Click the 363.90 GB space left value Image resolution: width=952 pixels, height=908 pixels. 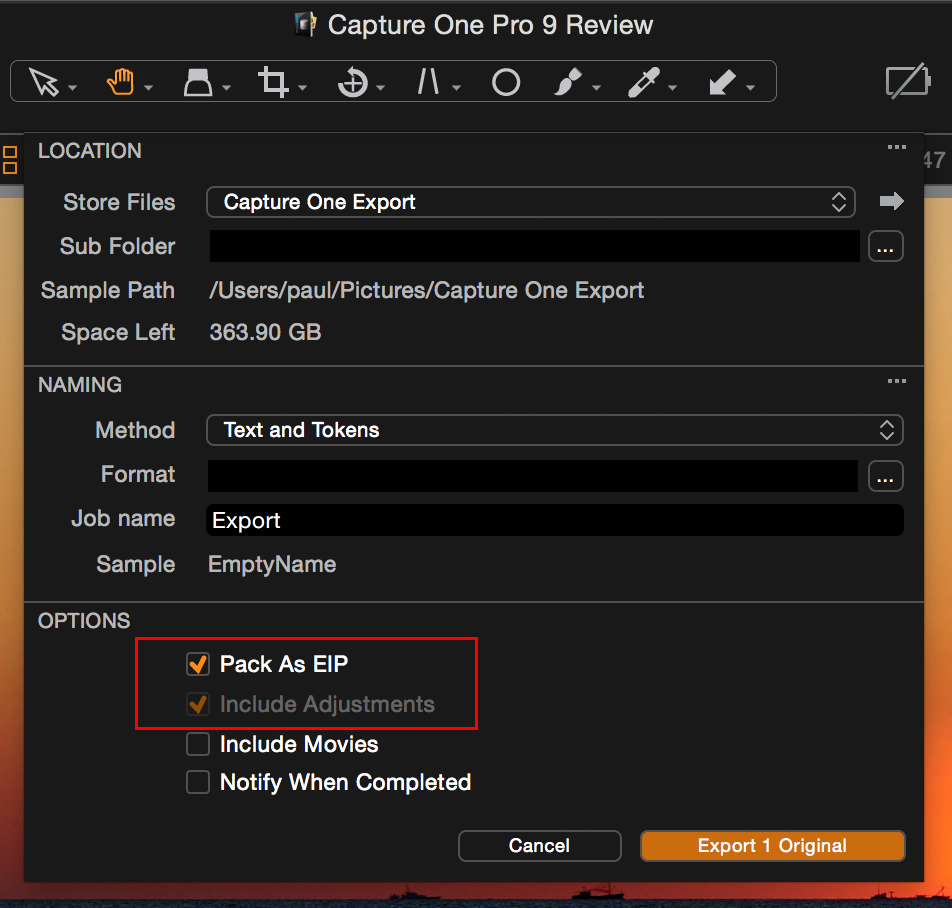[x=265, y=333]
